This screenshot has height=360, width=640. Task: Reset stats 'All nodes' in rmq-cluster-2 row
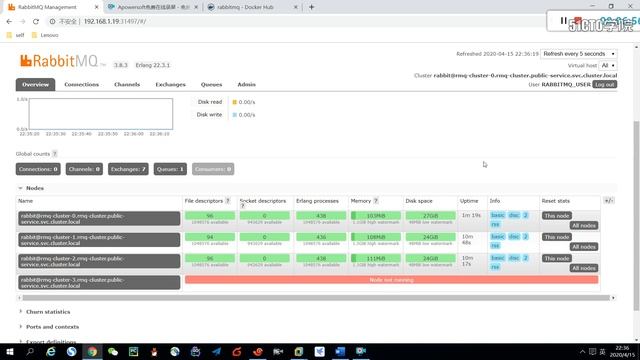[584, 268]
